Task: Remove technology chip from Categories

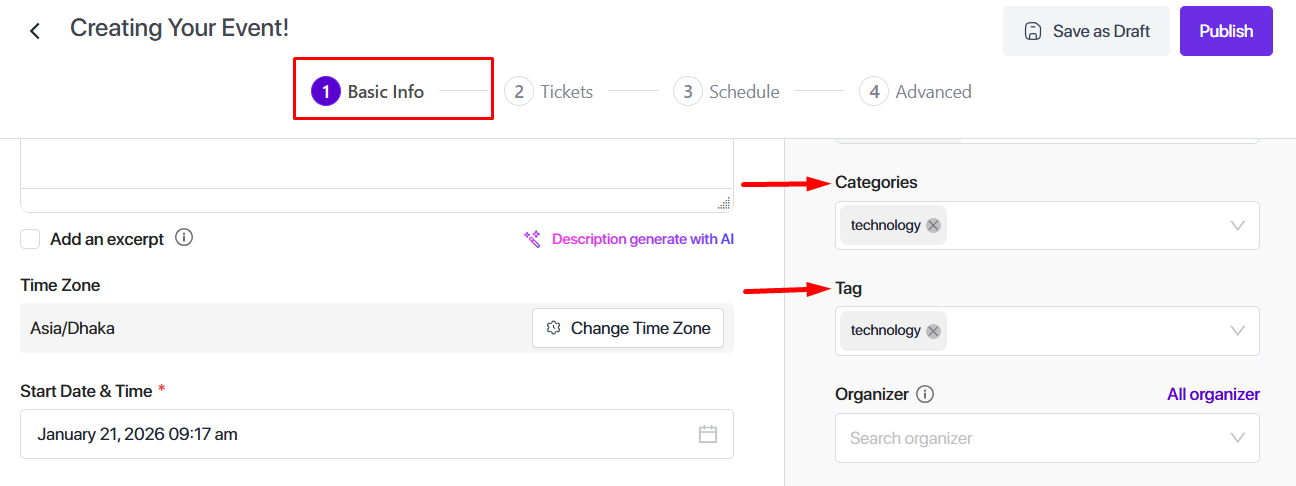Action: [x=933, y=225]
